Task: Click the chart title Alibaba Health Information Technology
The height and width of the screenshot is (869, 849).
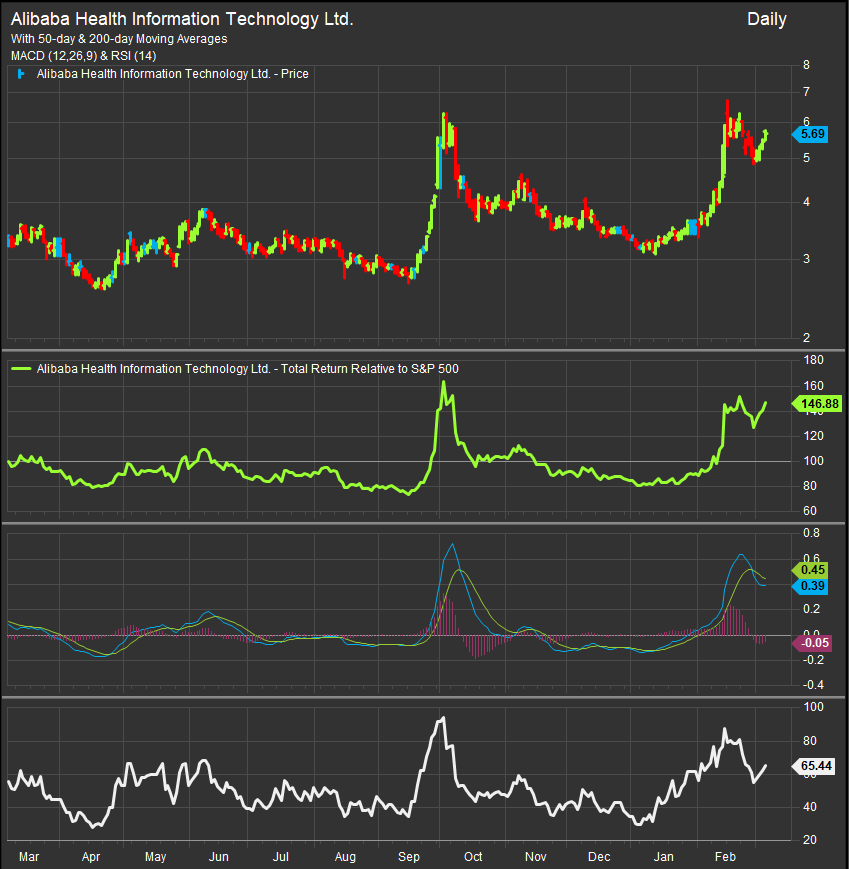Action: click(x=182, y=19)
